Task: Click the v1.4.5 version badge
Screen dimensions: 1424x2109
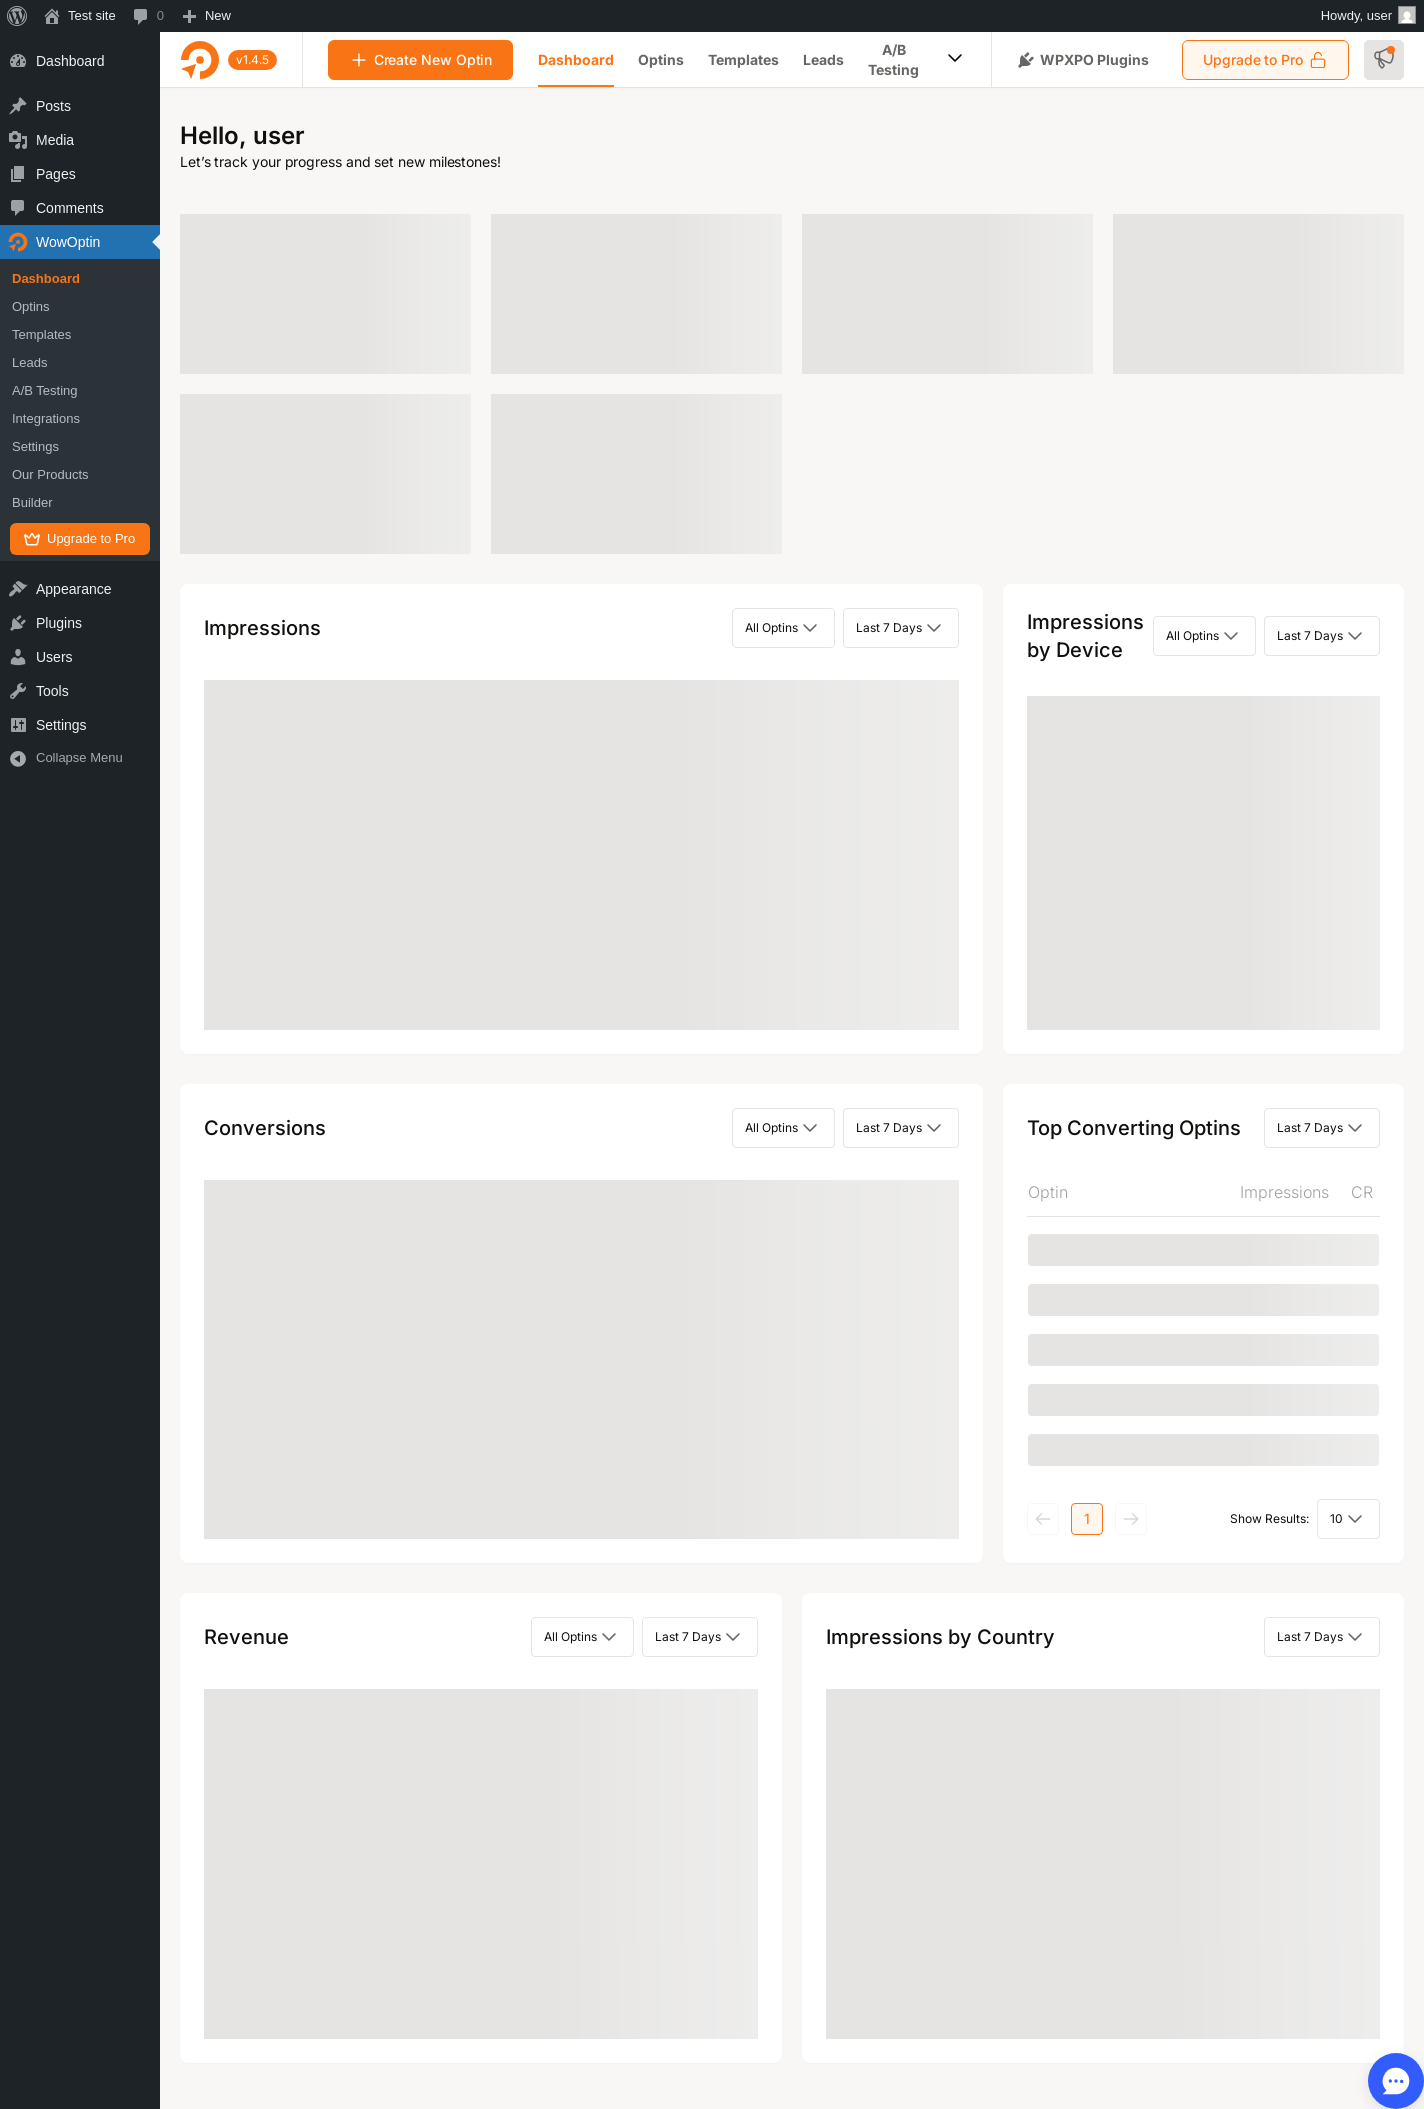Action: 252,60
